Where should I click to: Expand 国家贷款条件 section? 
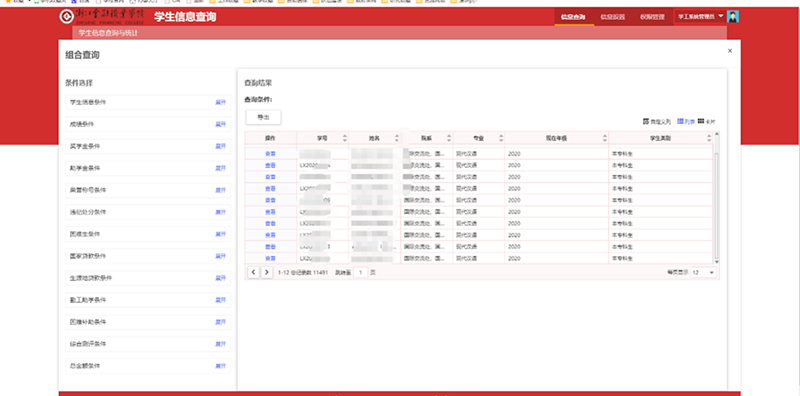[x=220, y=256]
